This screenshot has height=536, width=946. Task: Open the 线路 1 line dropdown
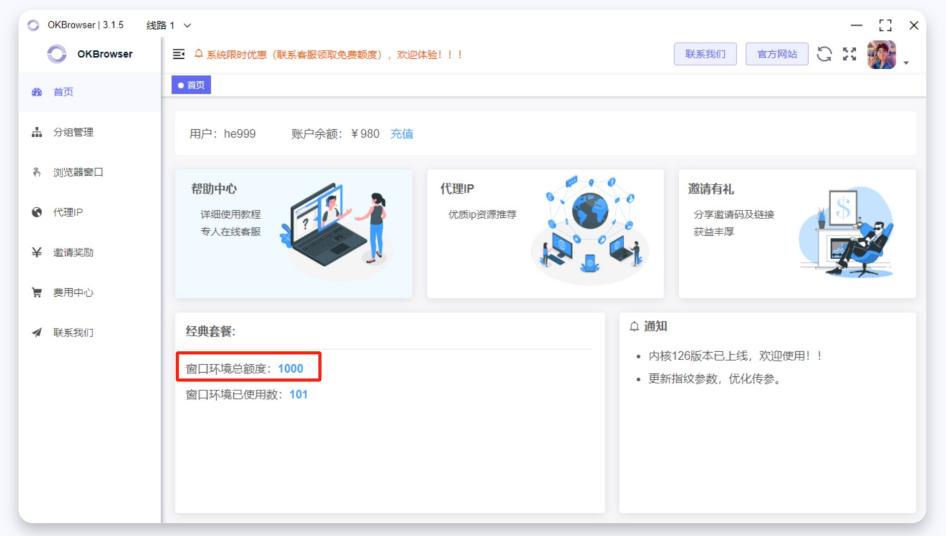coord(168,25)
